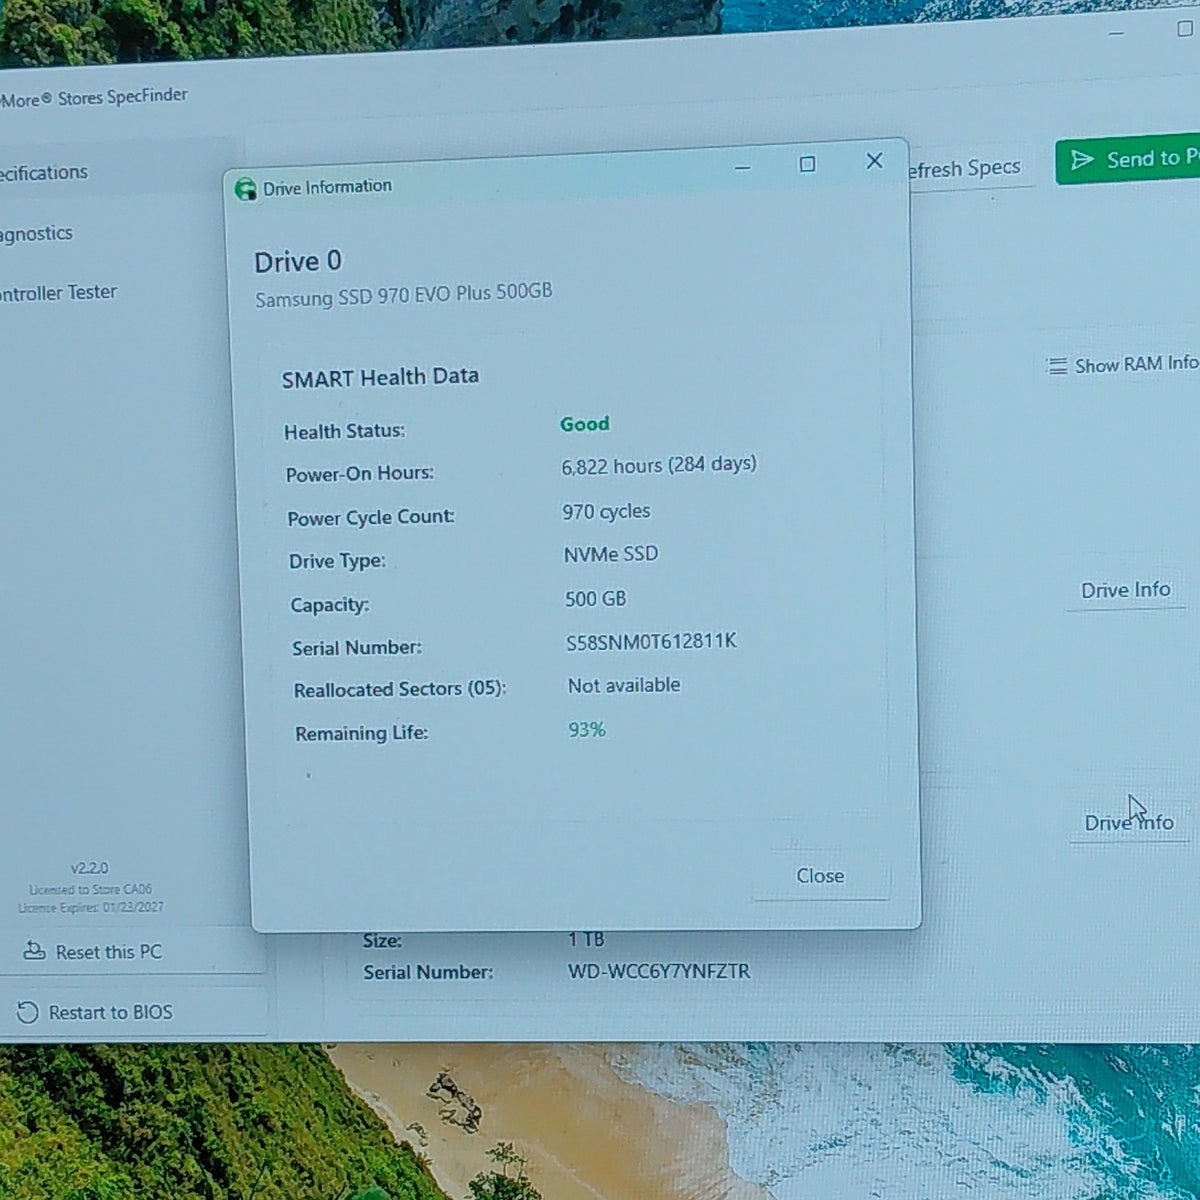Screen dimensions: 1200x1200
Task: Select the serial number S58SNM0T612811K
Action: tap(651, 642)
